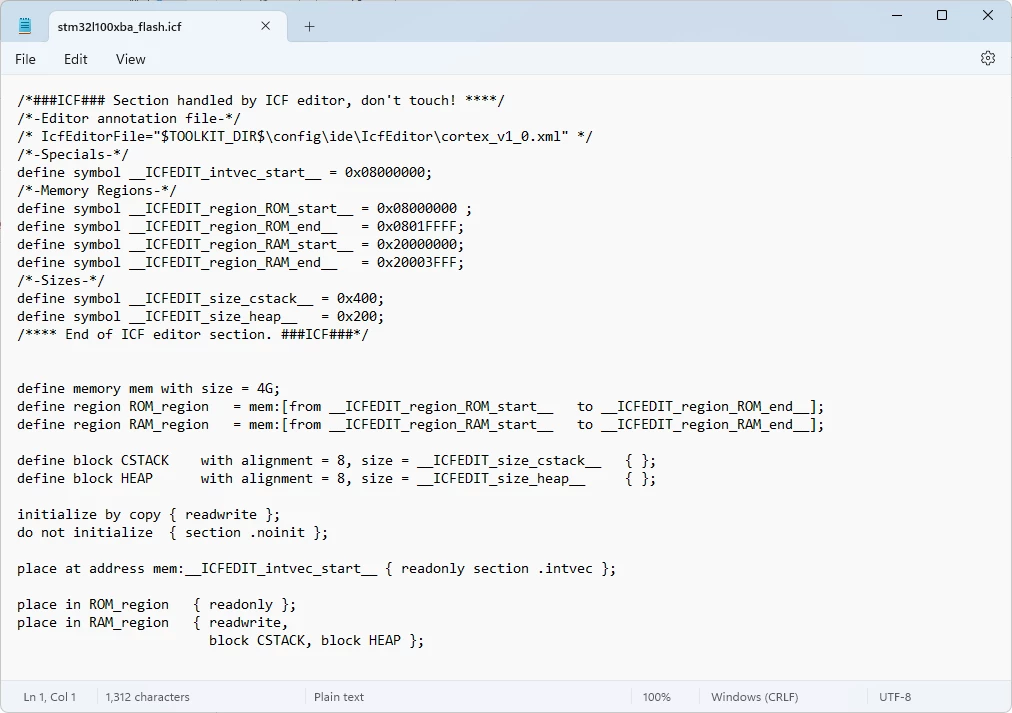Click the /*-Memory Regions-*/ comment line
Image resolution: width=1012 pixels, height=713 pixels.
(x=97, y=190)
